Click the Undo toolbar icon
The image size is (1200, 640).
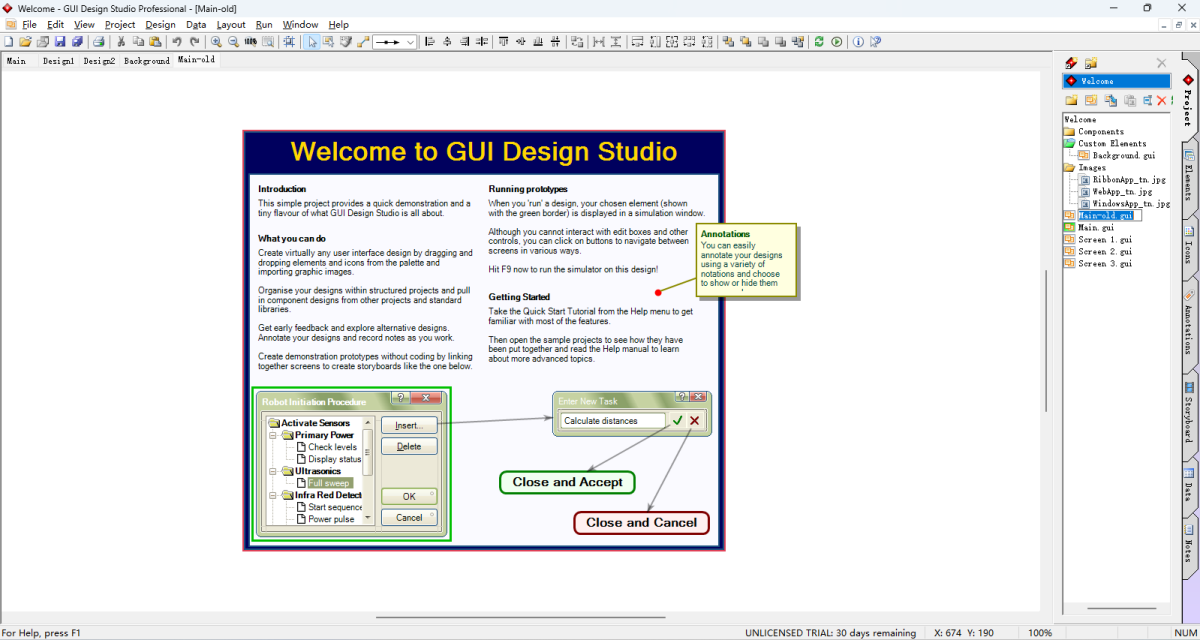(177, 42)
